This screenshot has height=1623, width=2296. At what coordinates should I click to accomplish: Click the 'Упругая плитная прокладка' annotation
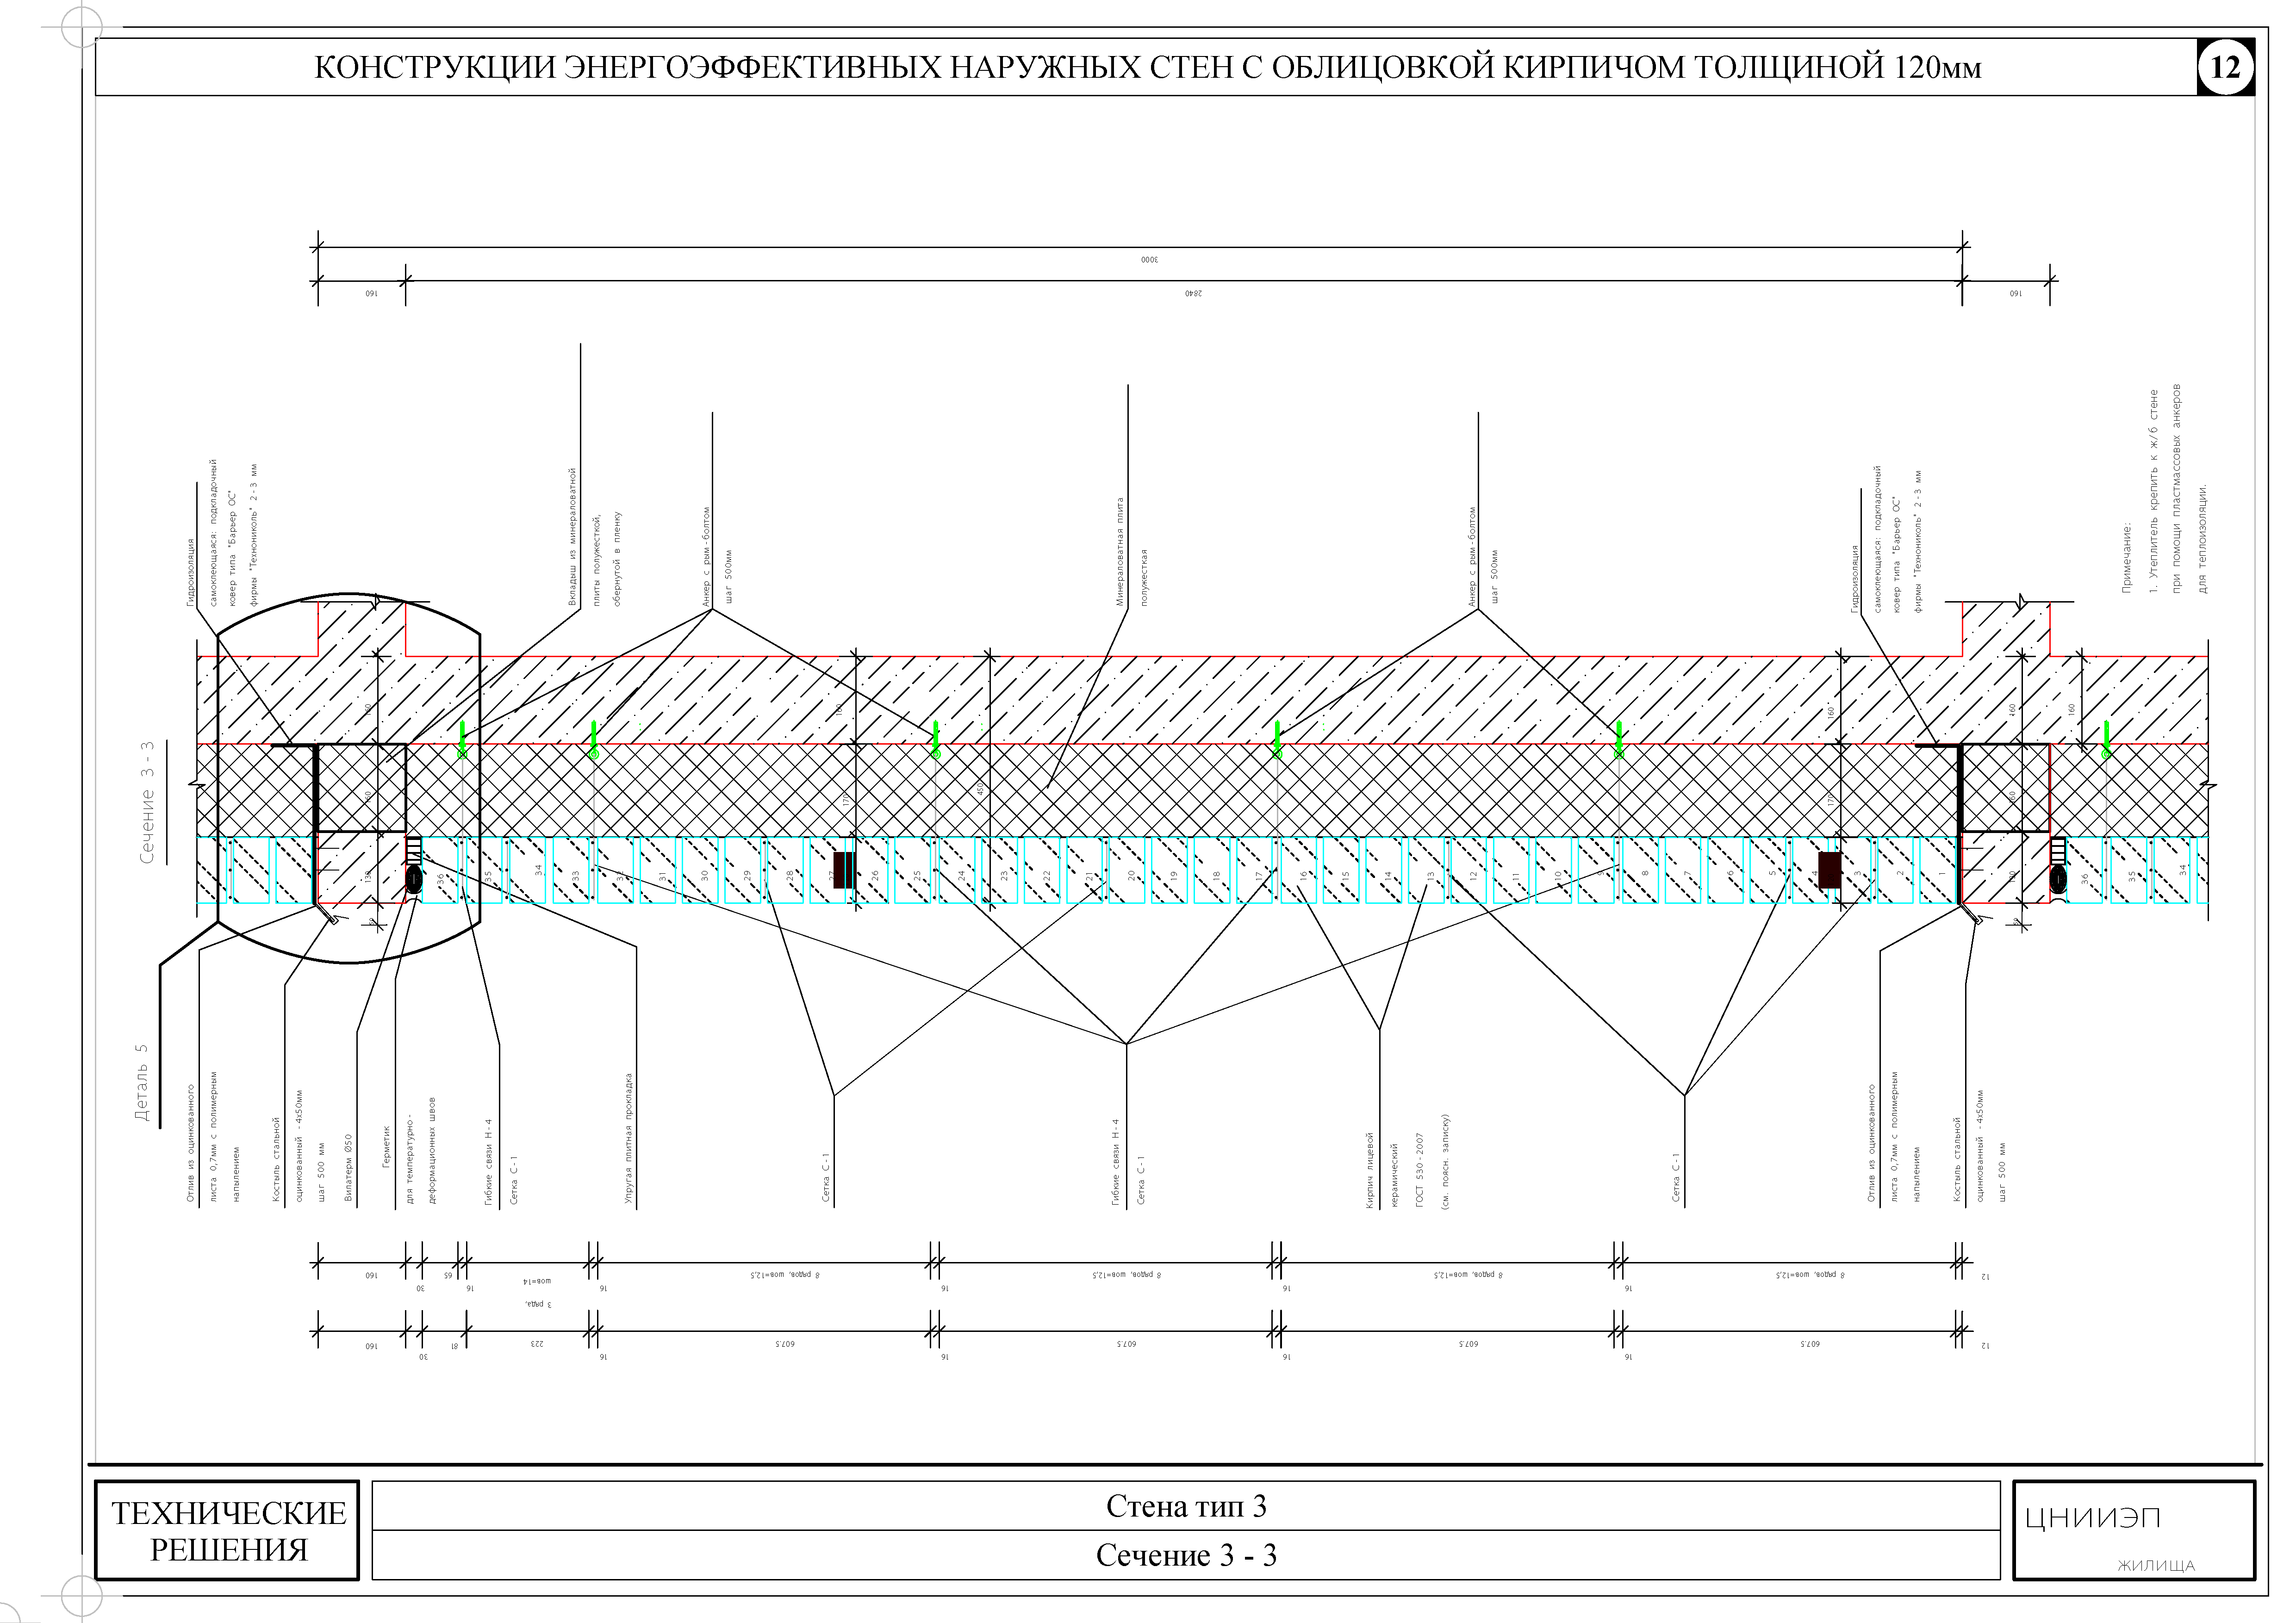(629, 1138)
